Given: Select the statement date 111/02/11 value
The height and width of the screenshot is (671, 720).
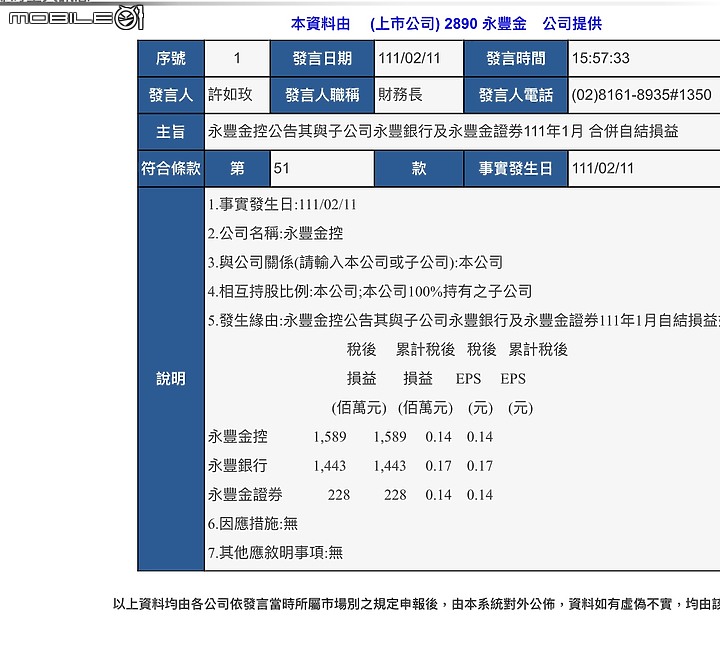Looking at the screenshot, I should coord(409,58).
